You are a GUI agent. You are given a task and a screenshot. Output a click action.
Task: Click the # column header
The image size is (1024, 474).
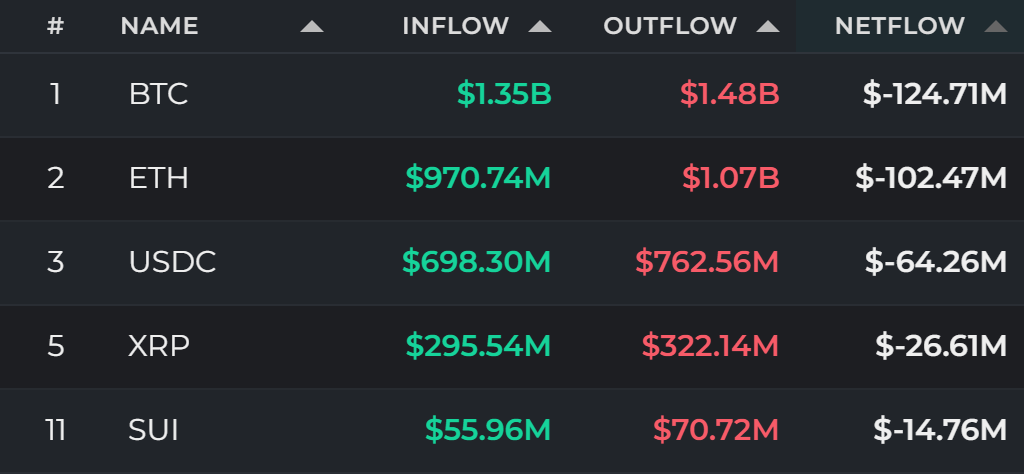click(56, 26)
